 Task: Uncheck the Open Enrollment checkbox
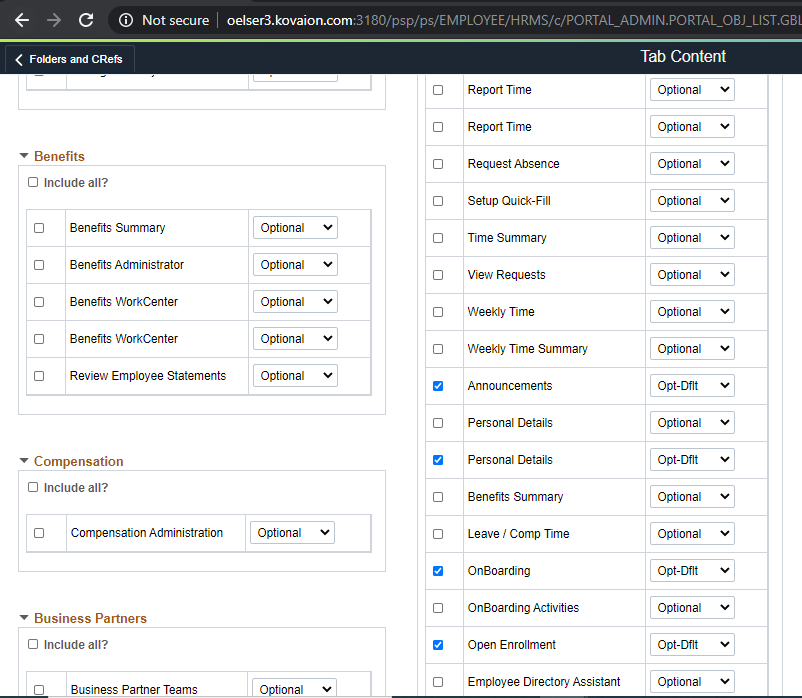[x=438, y=645]
